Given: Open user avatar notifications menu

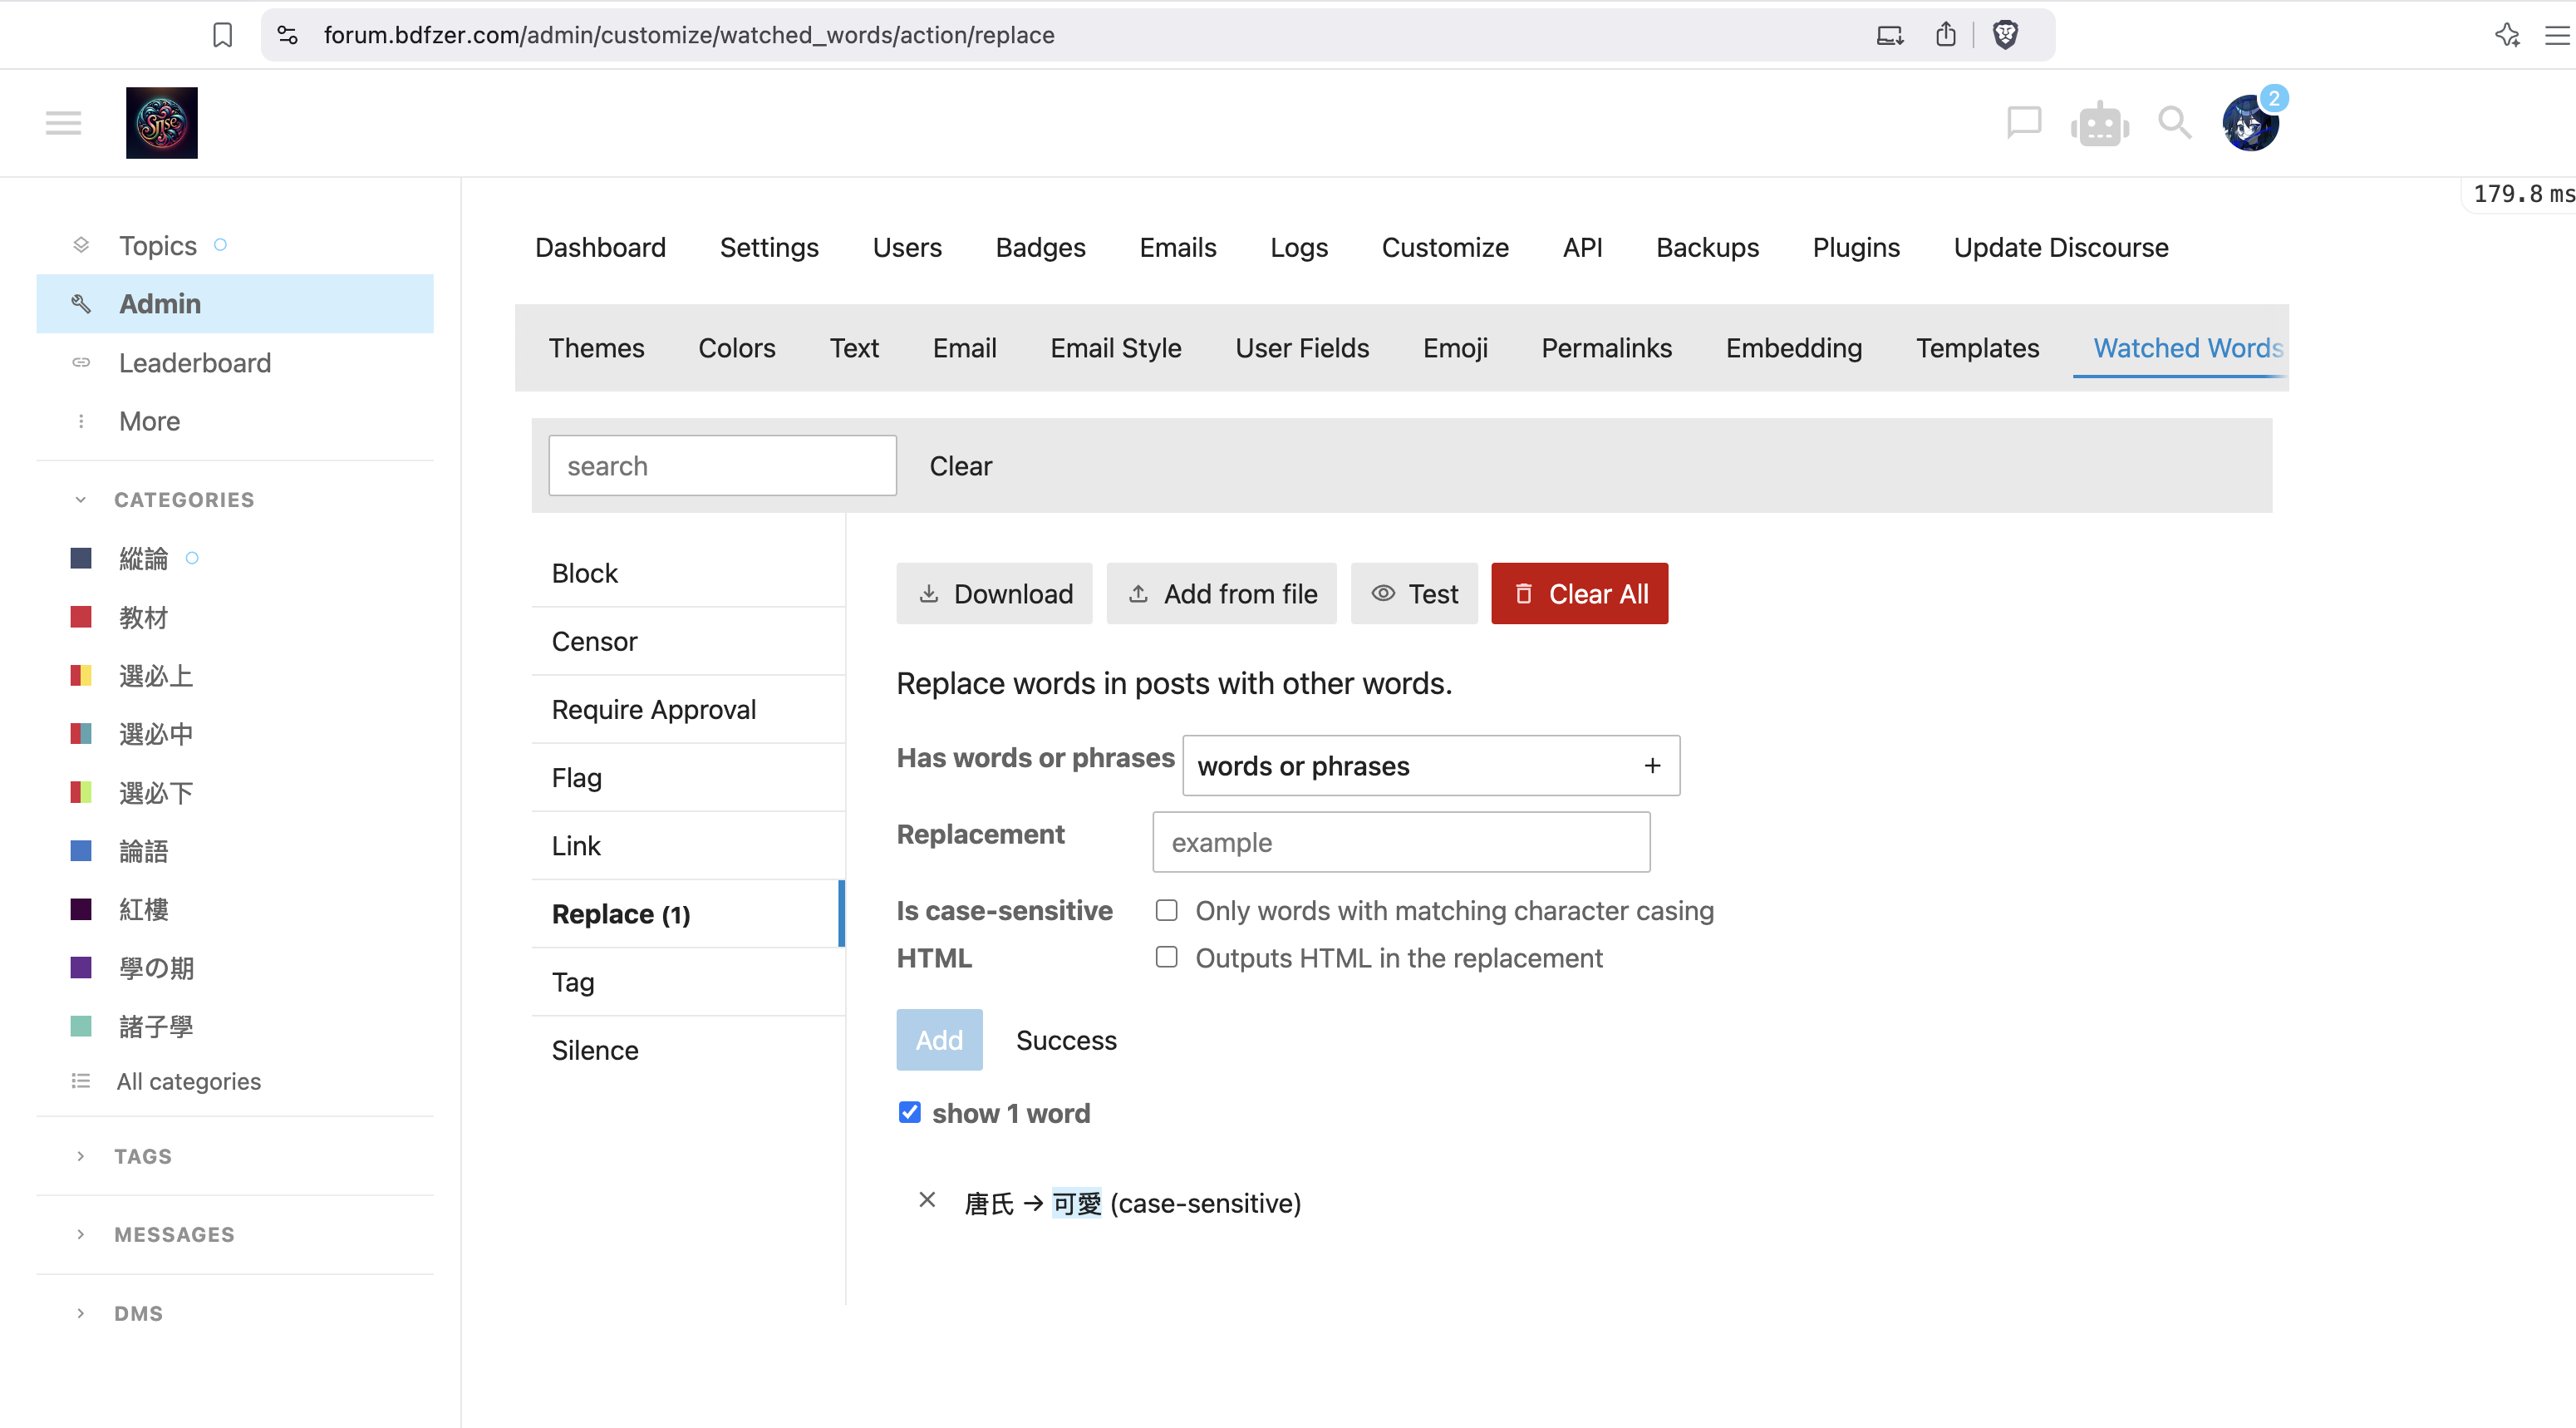Looking at the screenshot, I should click(2250, 123).
